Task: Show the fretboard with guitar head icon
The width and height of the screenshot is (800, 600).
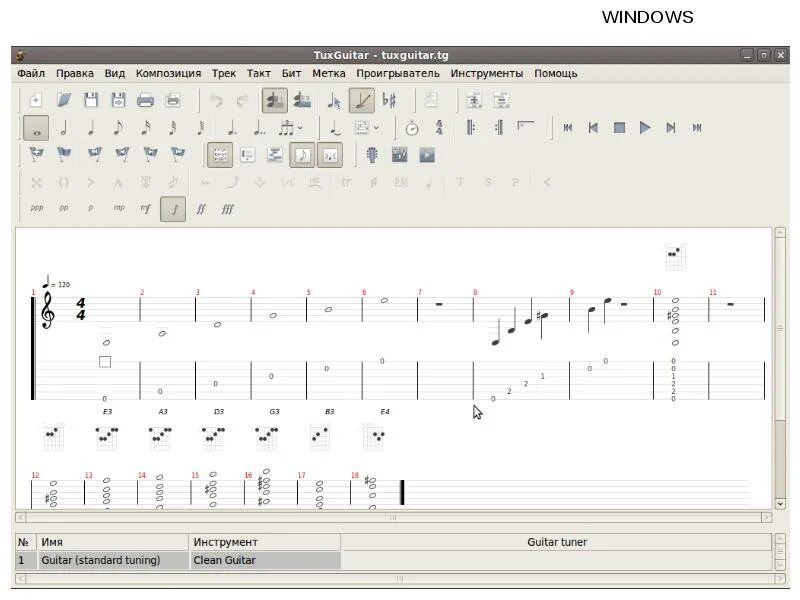Action: pos(372,155)
